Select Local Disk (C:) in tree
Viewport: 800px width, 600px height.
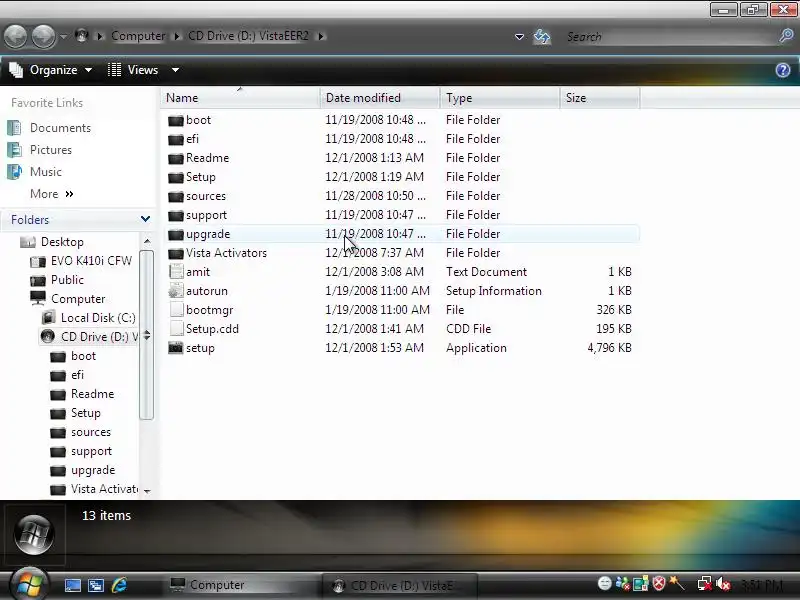(98, 318)
